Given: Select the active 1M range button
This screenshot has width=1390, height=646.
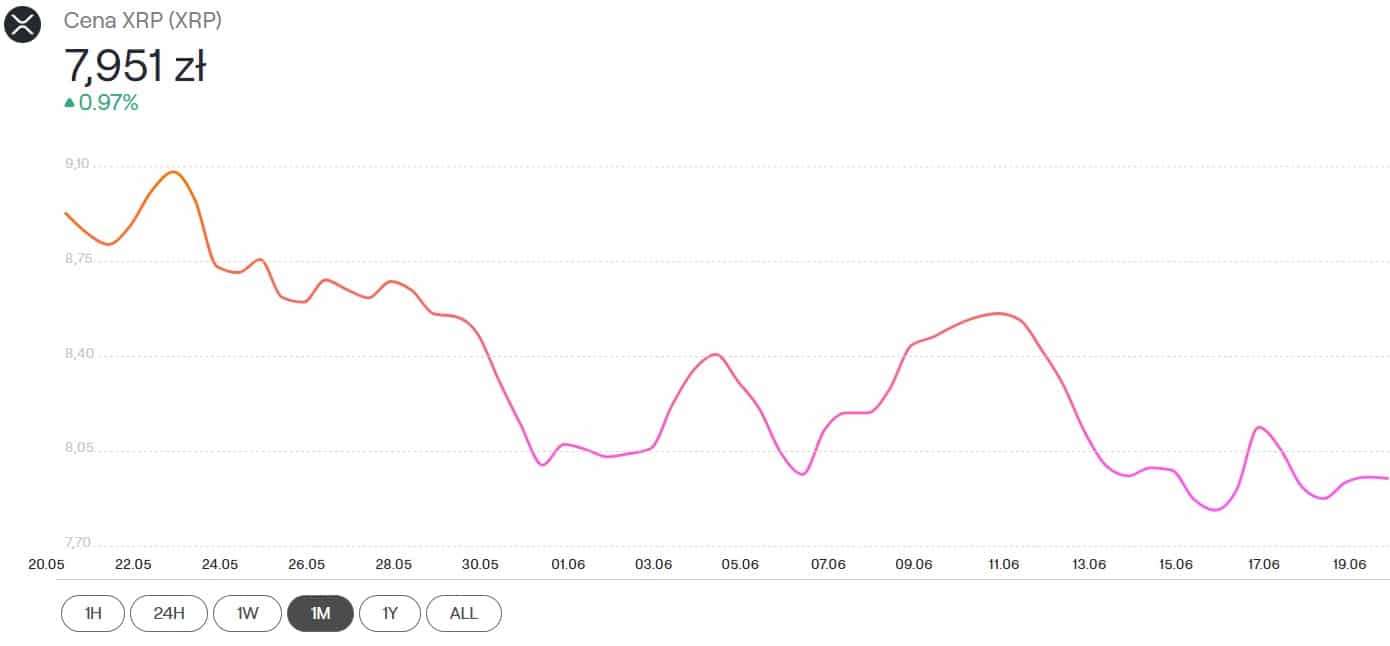Looking at the screenshot, I should coord(320,613).
